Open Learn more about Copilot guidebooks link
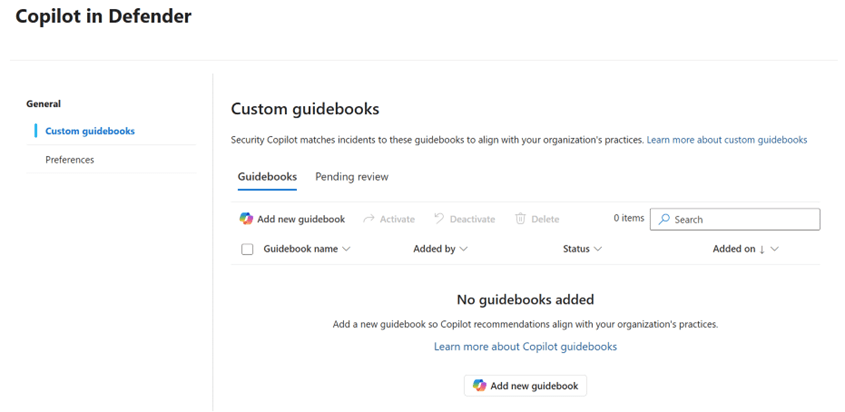This screenshot has width=845, height=412. coord(525,347)
